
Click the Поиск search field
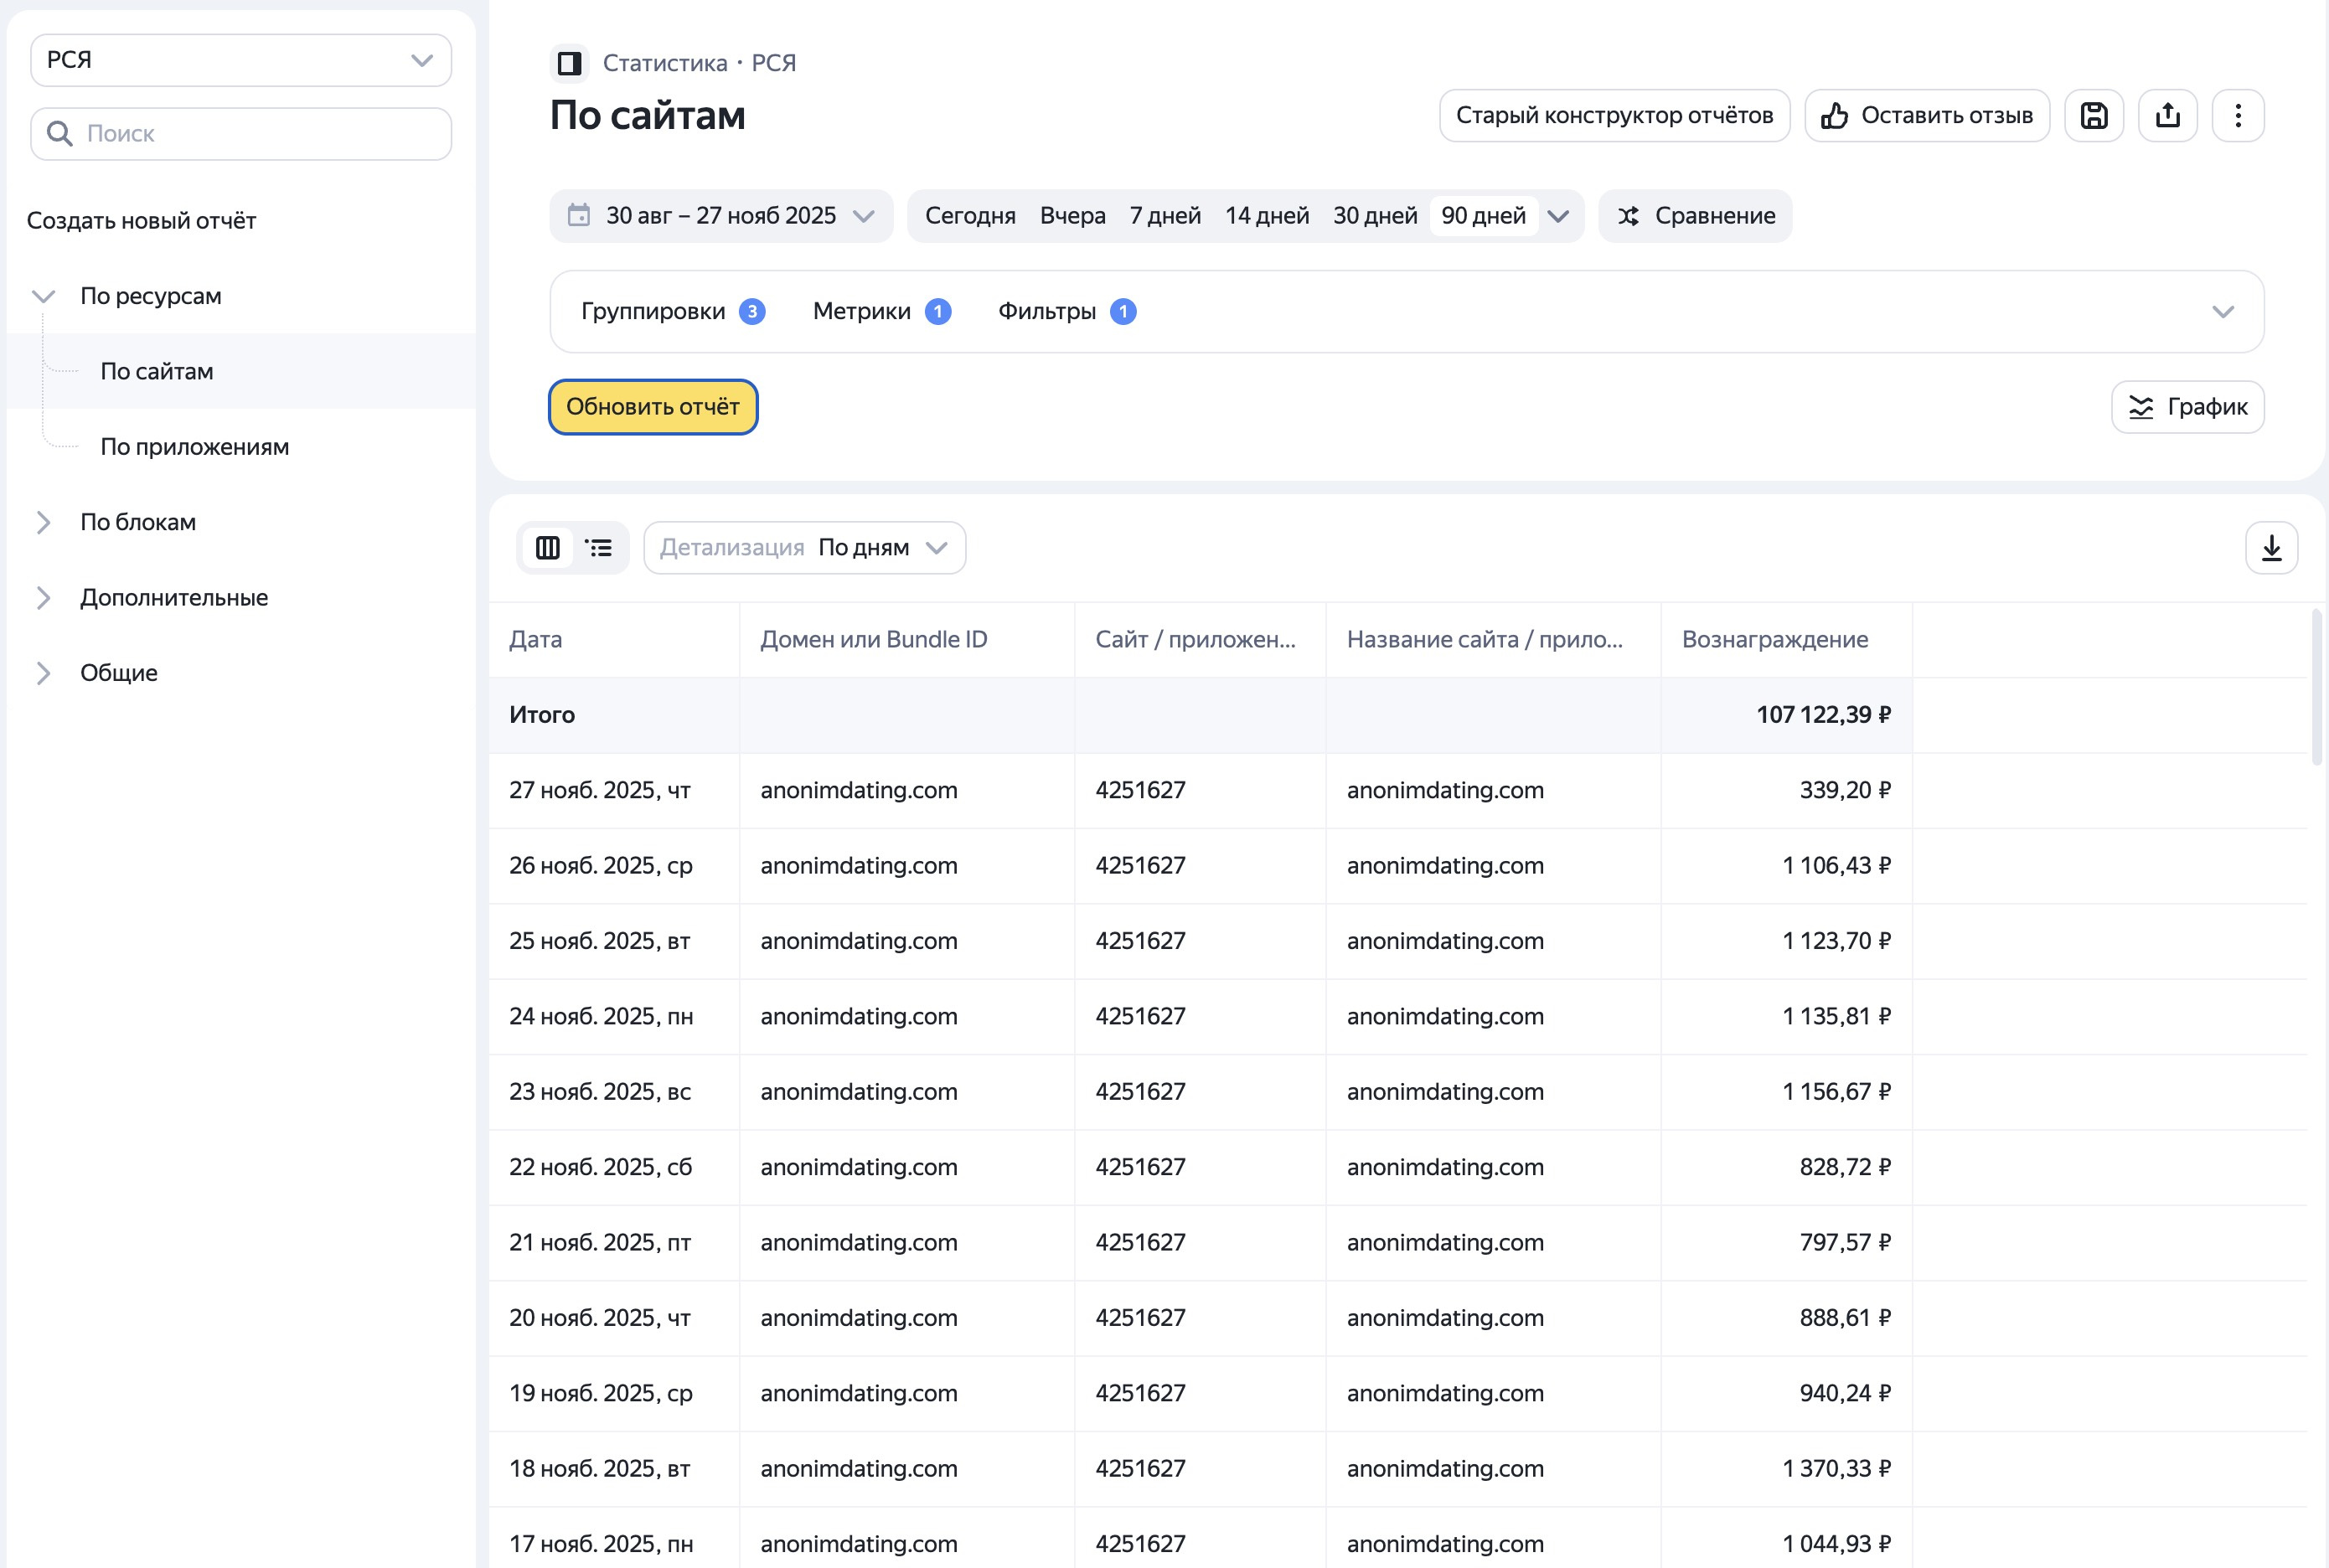tap(240, 134)
